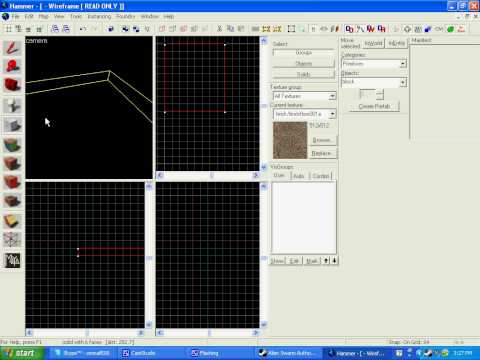This screenshot has width=480, height=360.
Task: Click the toWorld move button
Action: [x=373, y=43]
